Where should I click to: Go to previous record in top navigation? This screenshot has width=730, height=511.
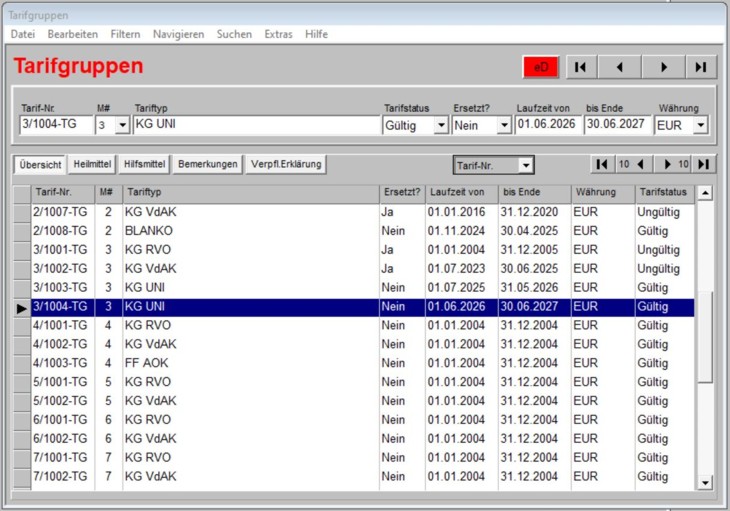pos(621,67)
